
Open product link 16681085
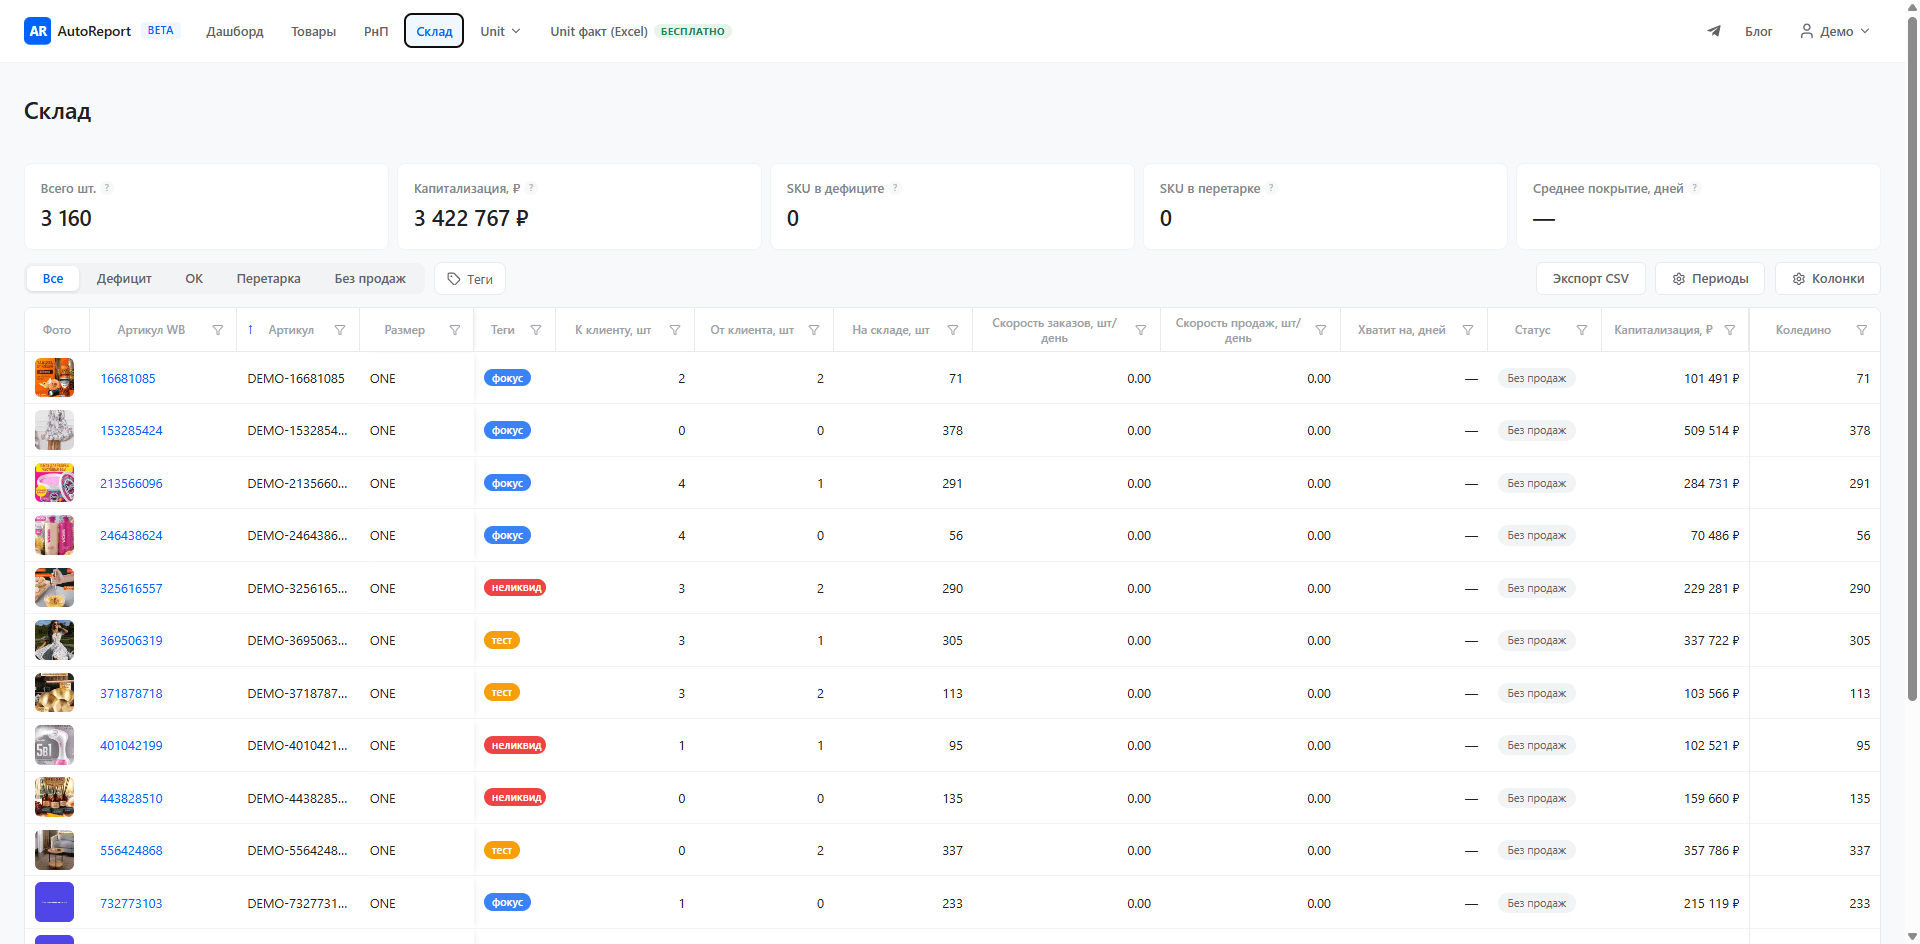pos(128,379)
